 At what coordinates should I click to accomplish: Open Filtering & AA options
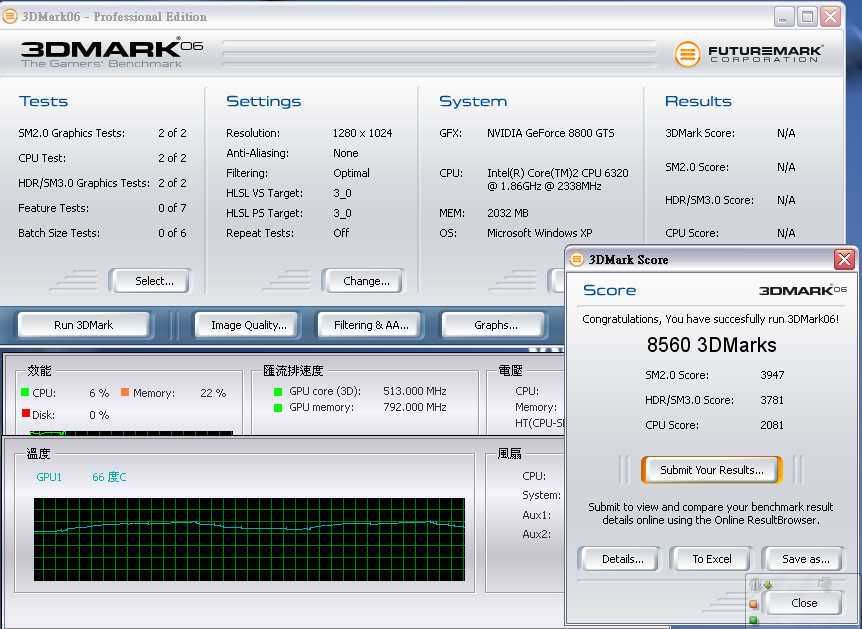[x=371, y=325]
